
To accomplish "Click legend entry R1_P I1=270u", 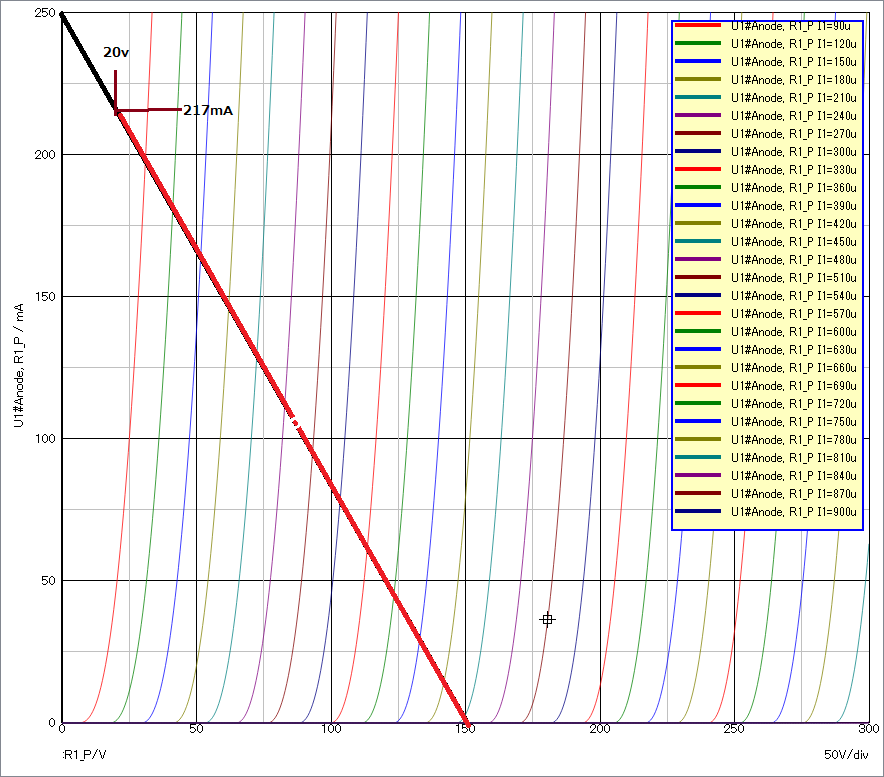I will click(x=766, y=134).
